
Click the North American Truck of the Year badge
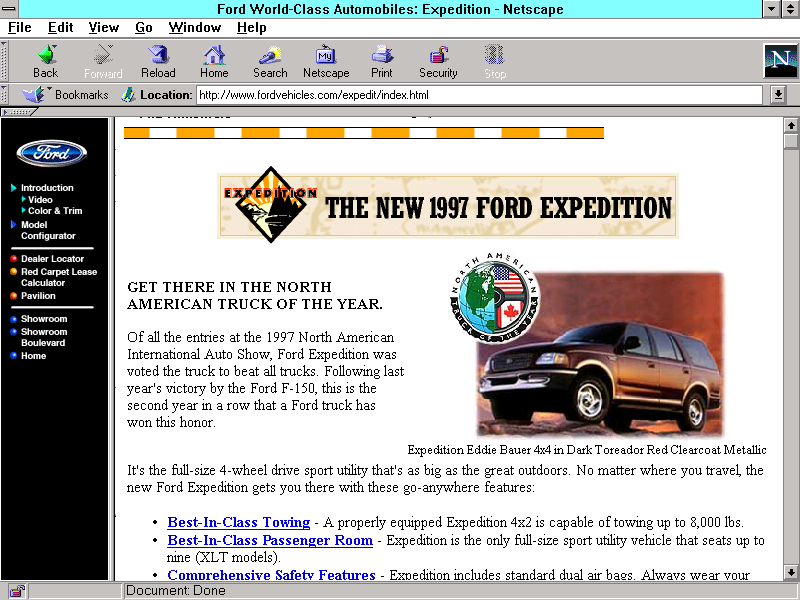(x=494, y=297)
